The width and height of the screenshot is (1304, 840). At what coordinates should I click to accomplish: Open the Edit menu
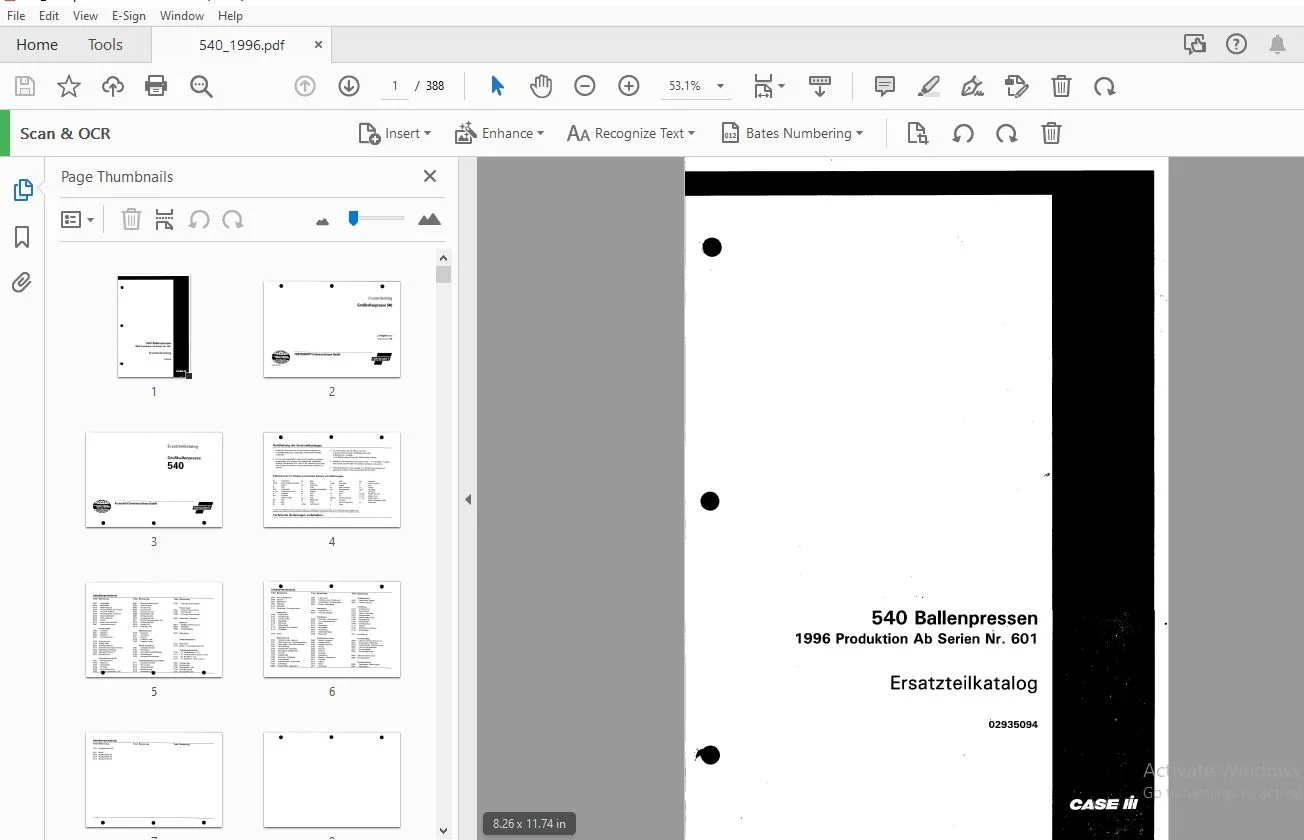tap(49, 16)
